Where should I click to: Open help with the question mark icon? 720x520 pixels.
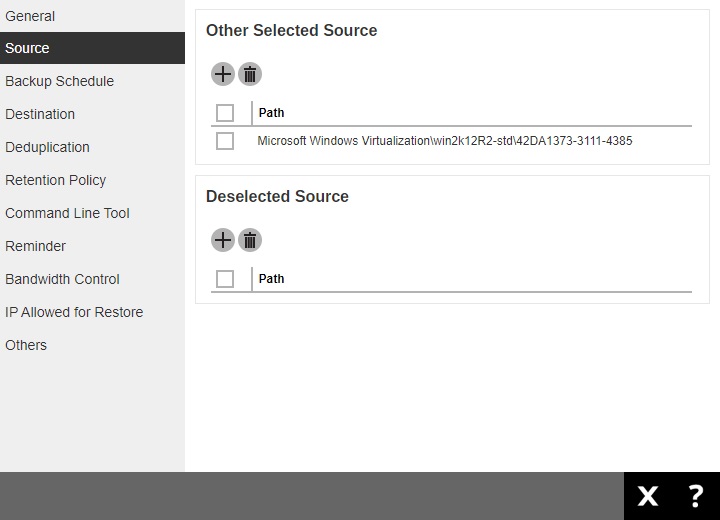click(696, 495)
